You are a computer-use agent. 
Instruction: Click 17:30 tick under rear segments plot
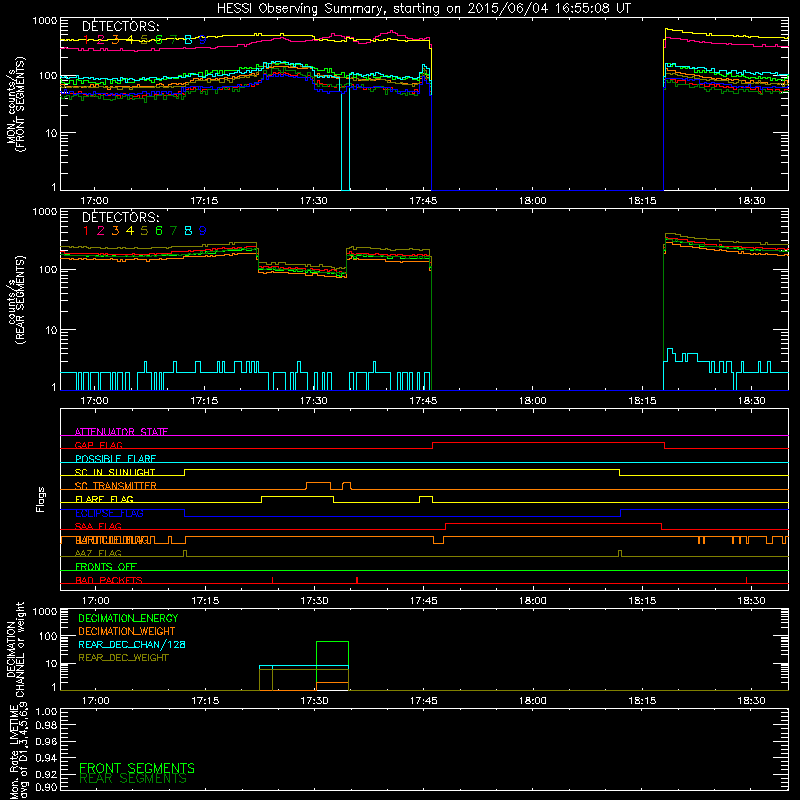[x=313, y=401]
